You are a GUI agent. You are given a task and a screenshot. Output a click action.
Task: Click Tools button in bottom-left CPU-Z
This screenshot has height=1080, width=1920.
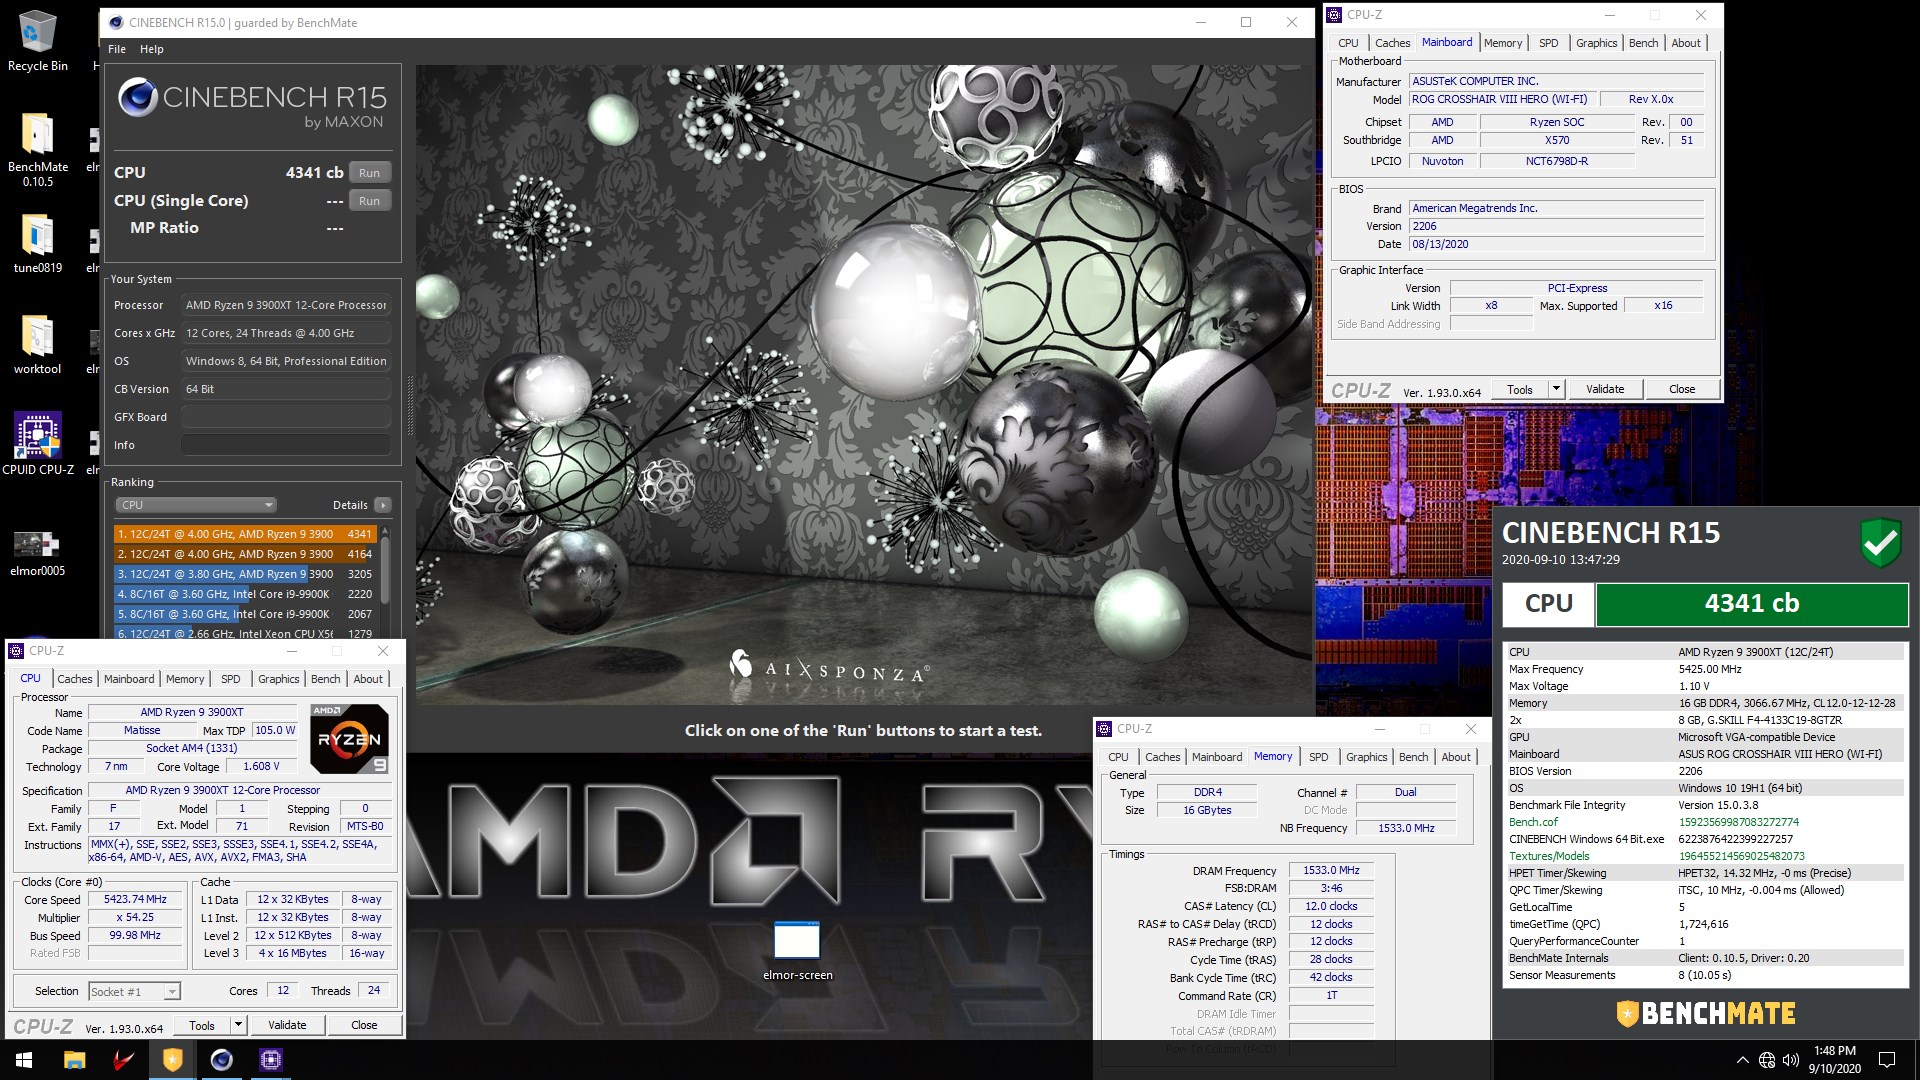202,1025
